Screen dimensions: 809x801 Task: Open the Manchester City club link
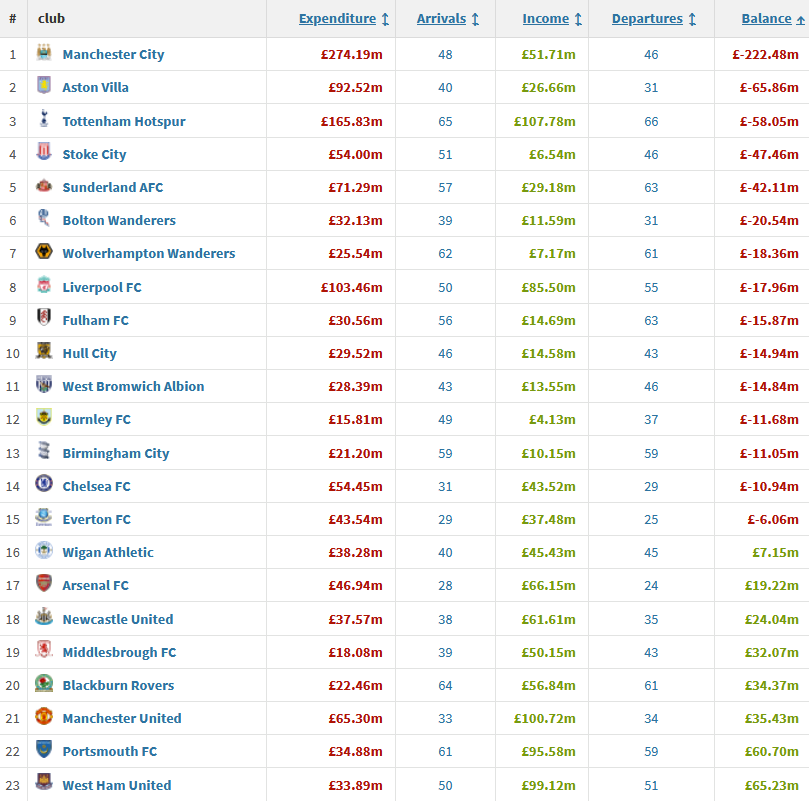coord(114,54)
